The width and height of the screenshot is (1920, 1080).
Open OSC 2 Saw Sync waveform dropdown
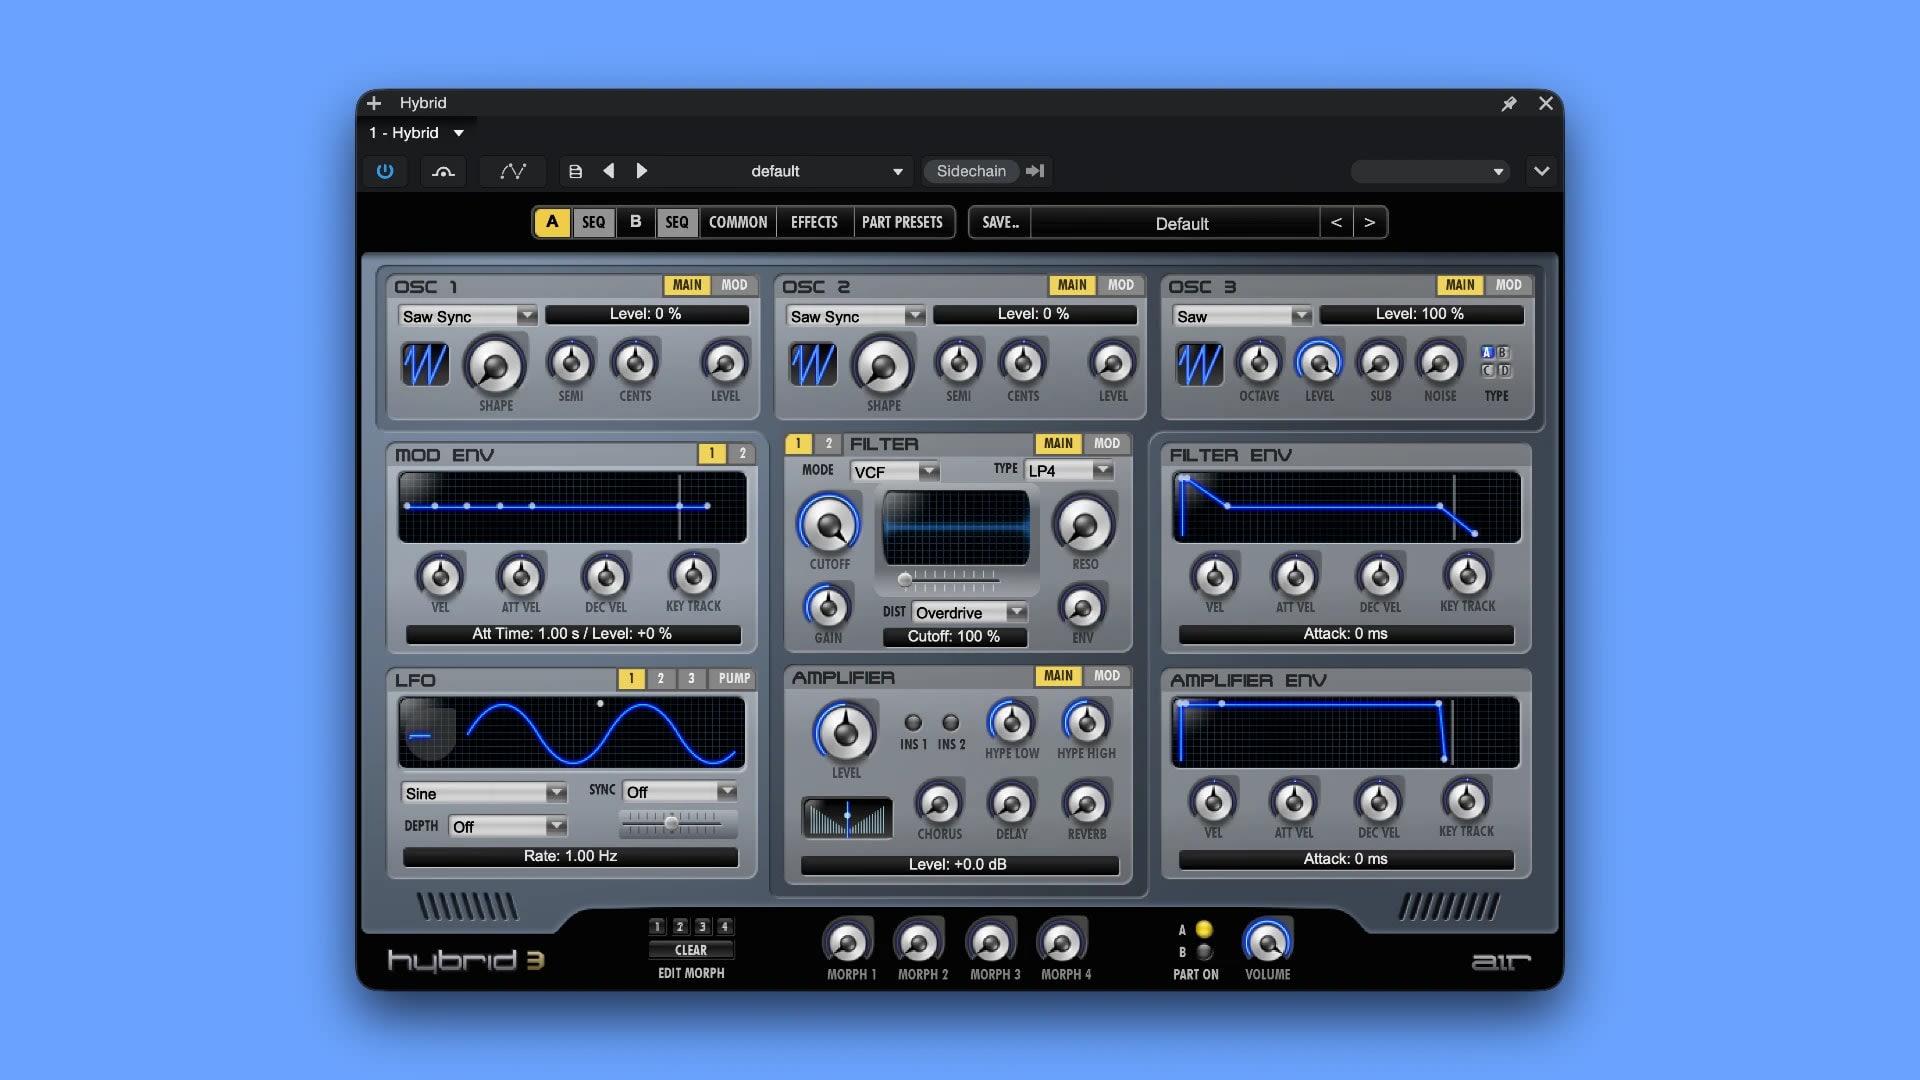click(x=856, y=316)
